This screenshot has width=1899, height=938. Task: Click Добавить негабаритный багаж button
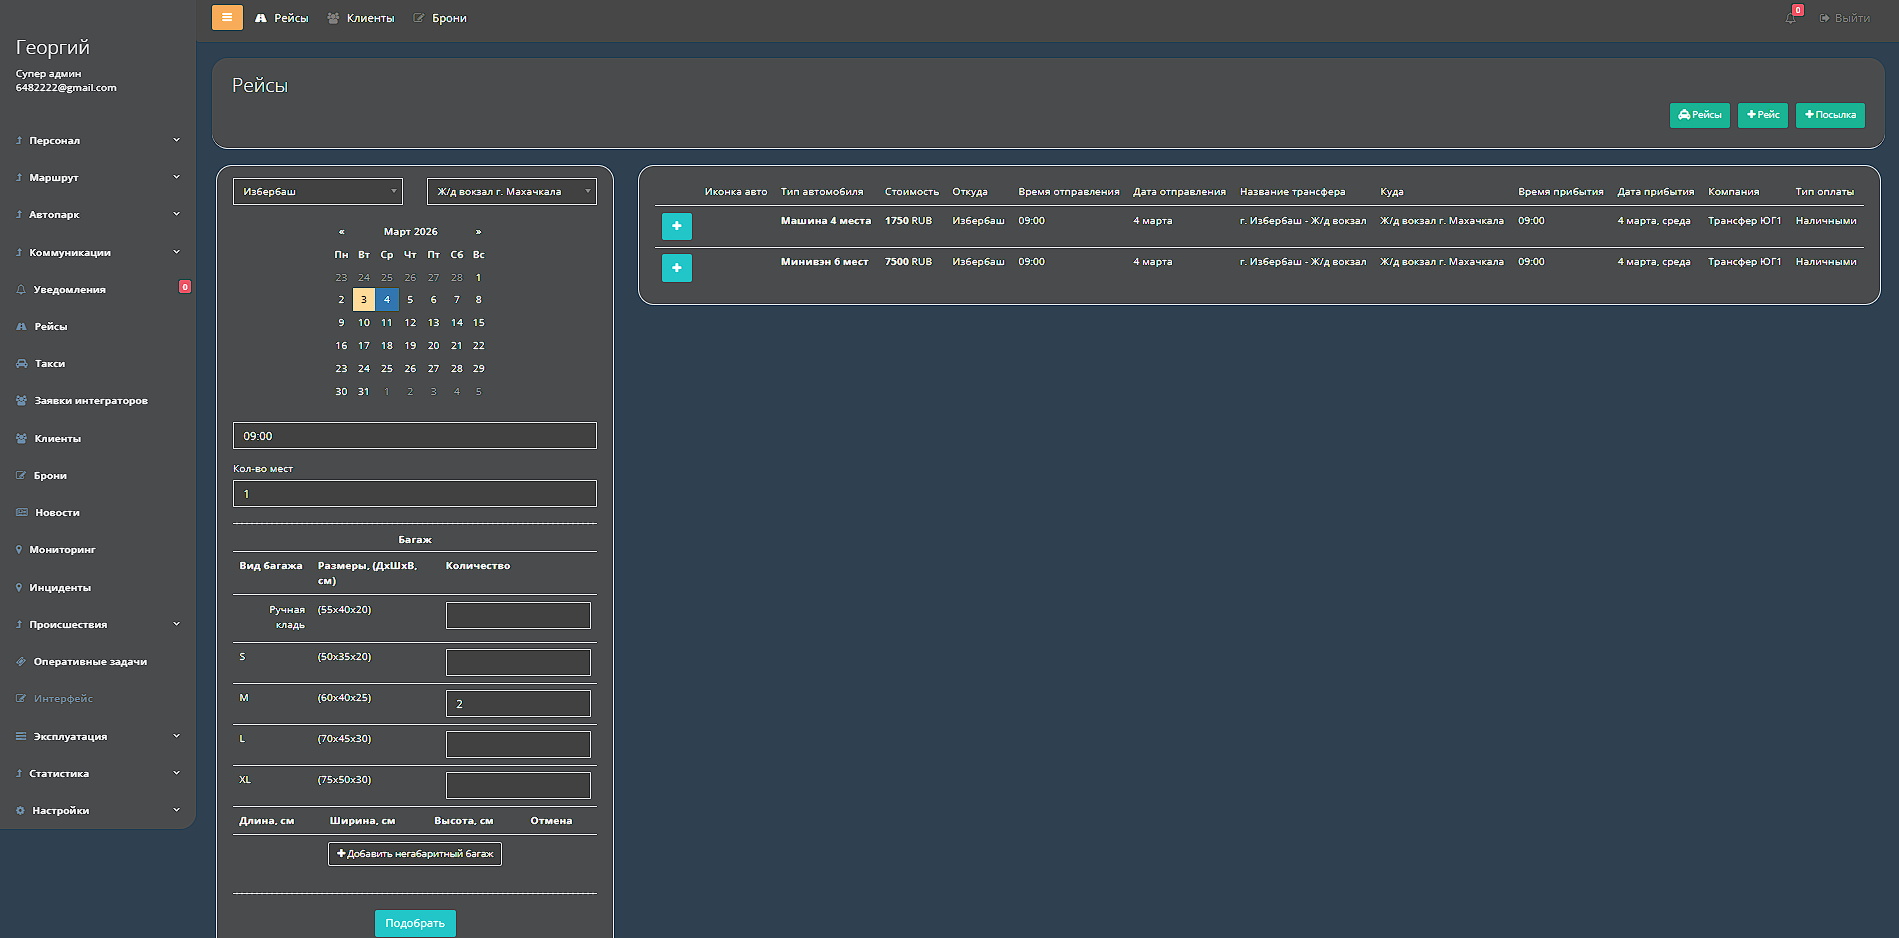tap(415, 854)
